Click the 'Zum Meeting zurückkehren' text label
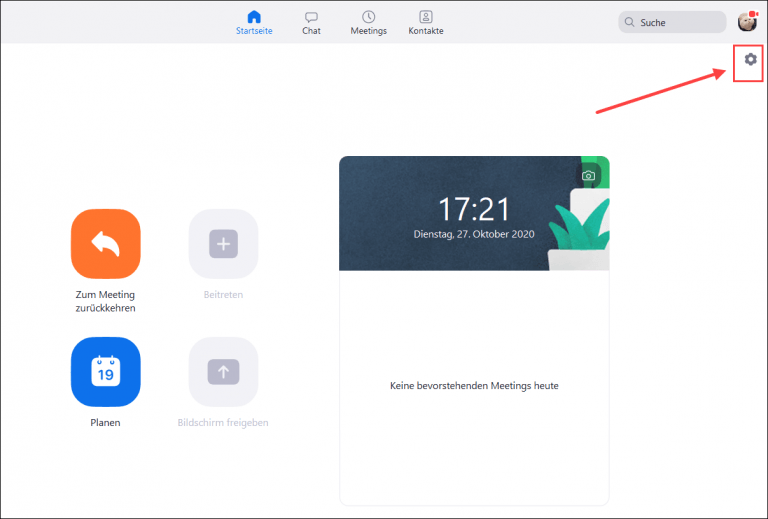 [x=106, y=301]
